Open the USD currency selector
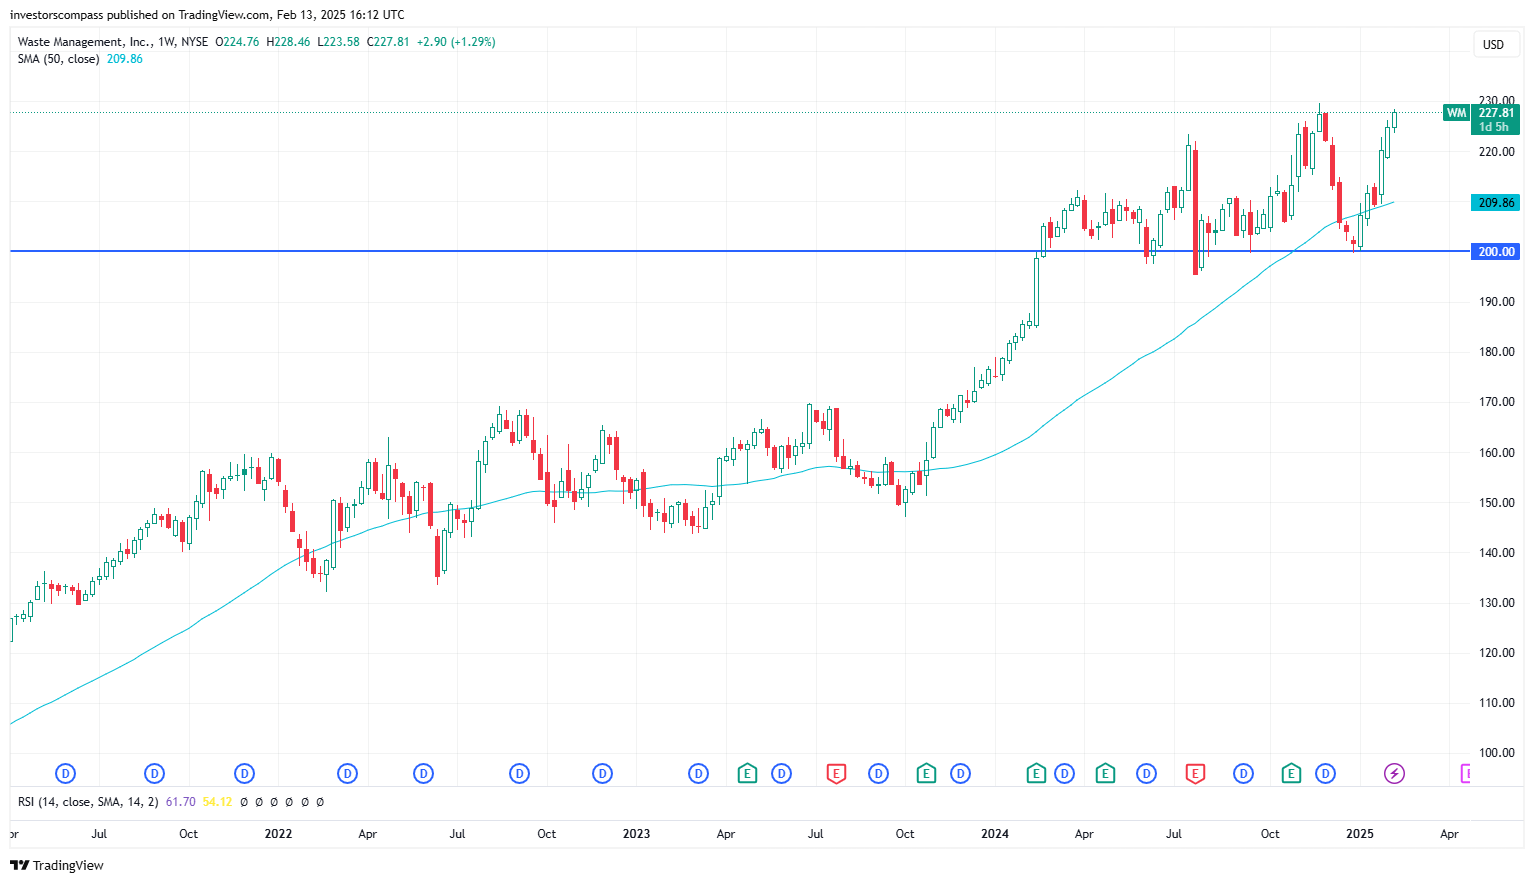 (1496, 44)
